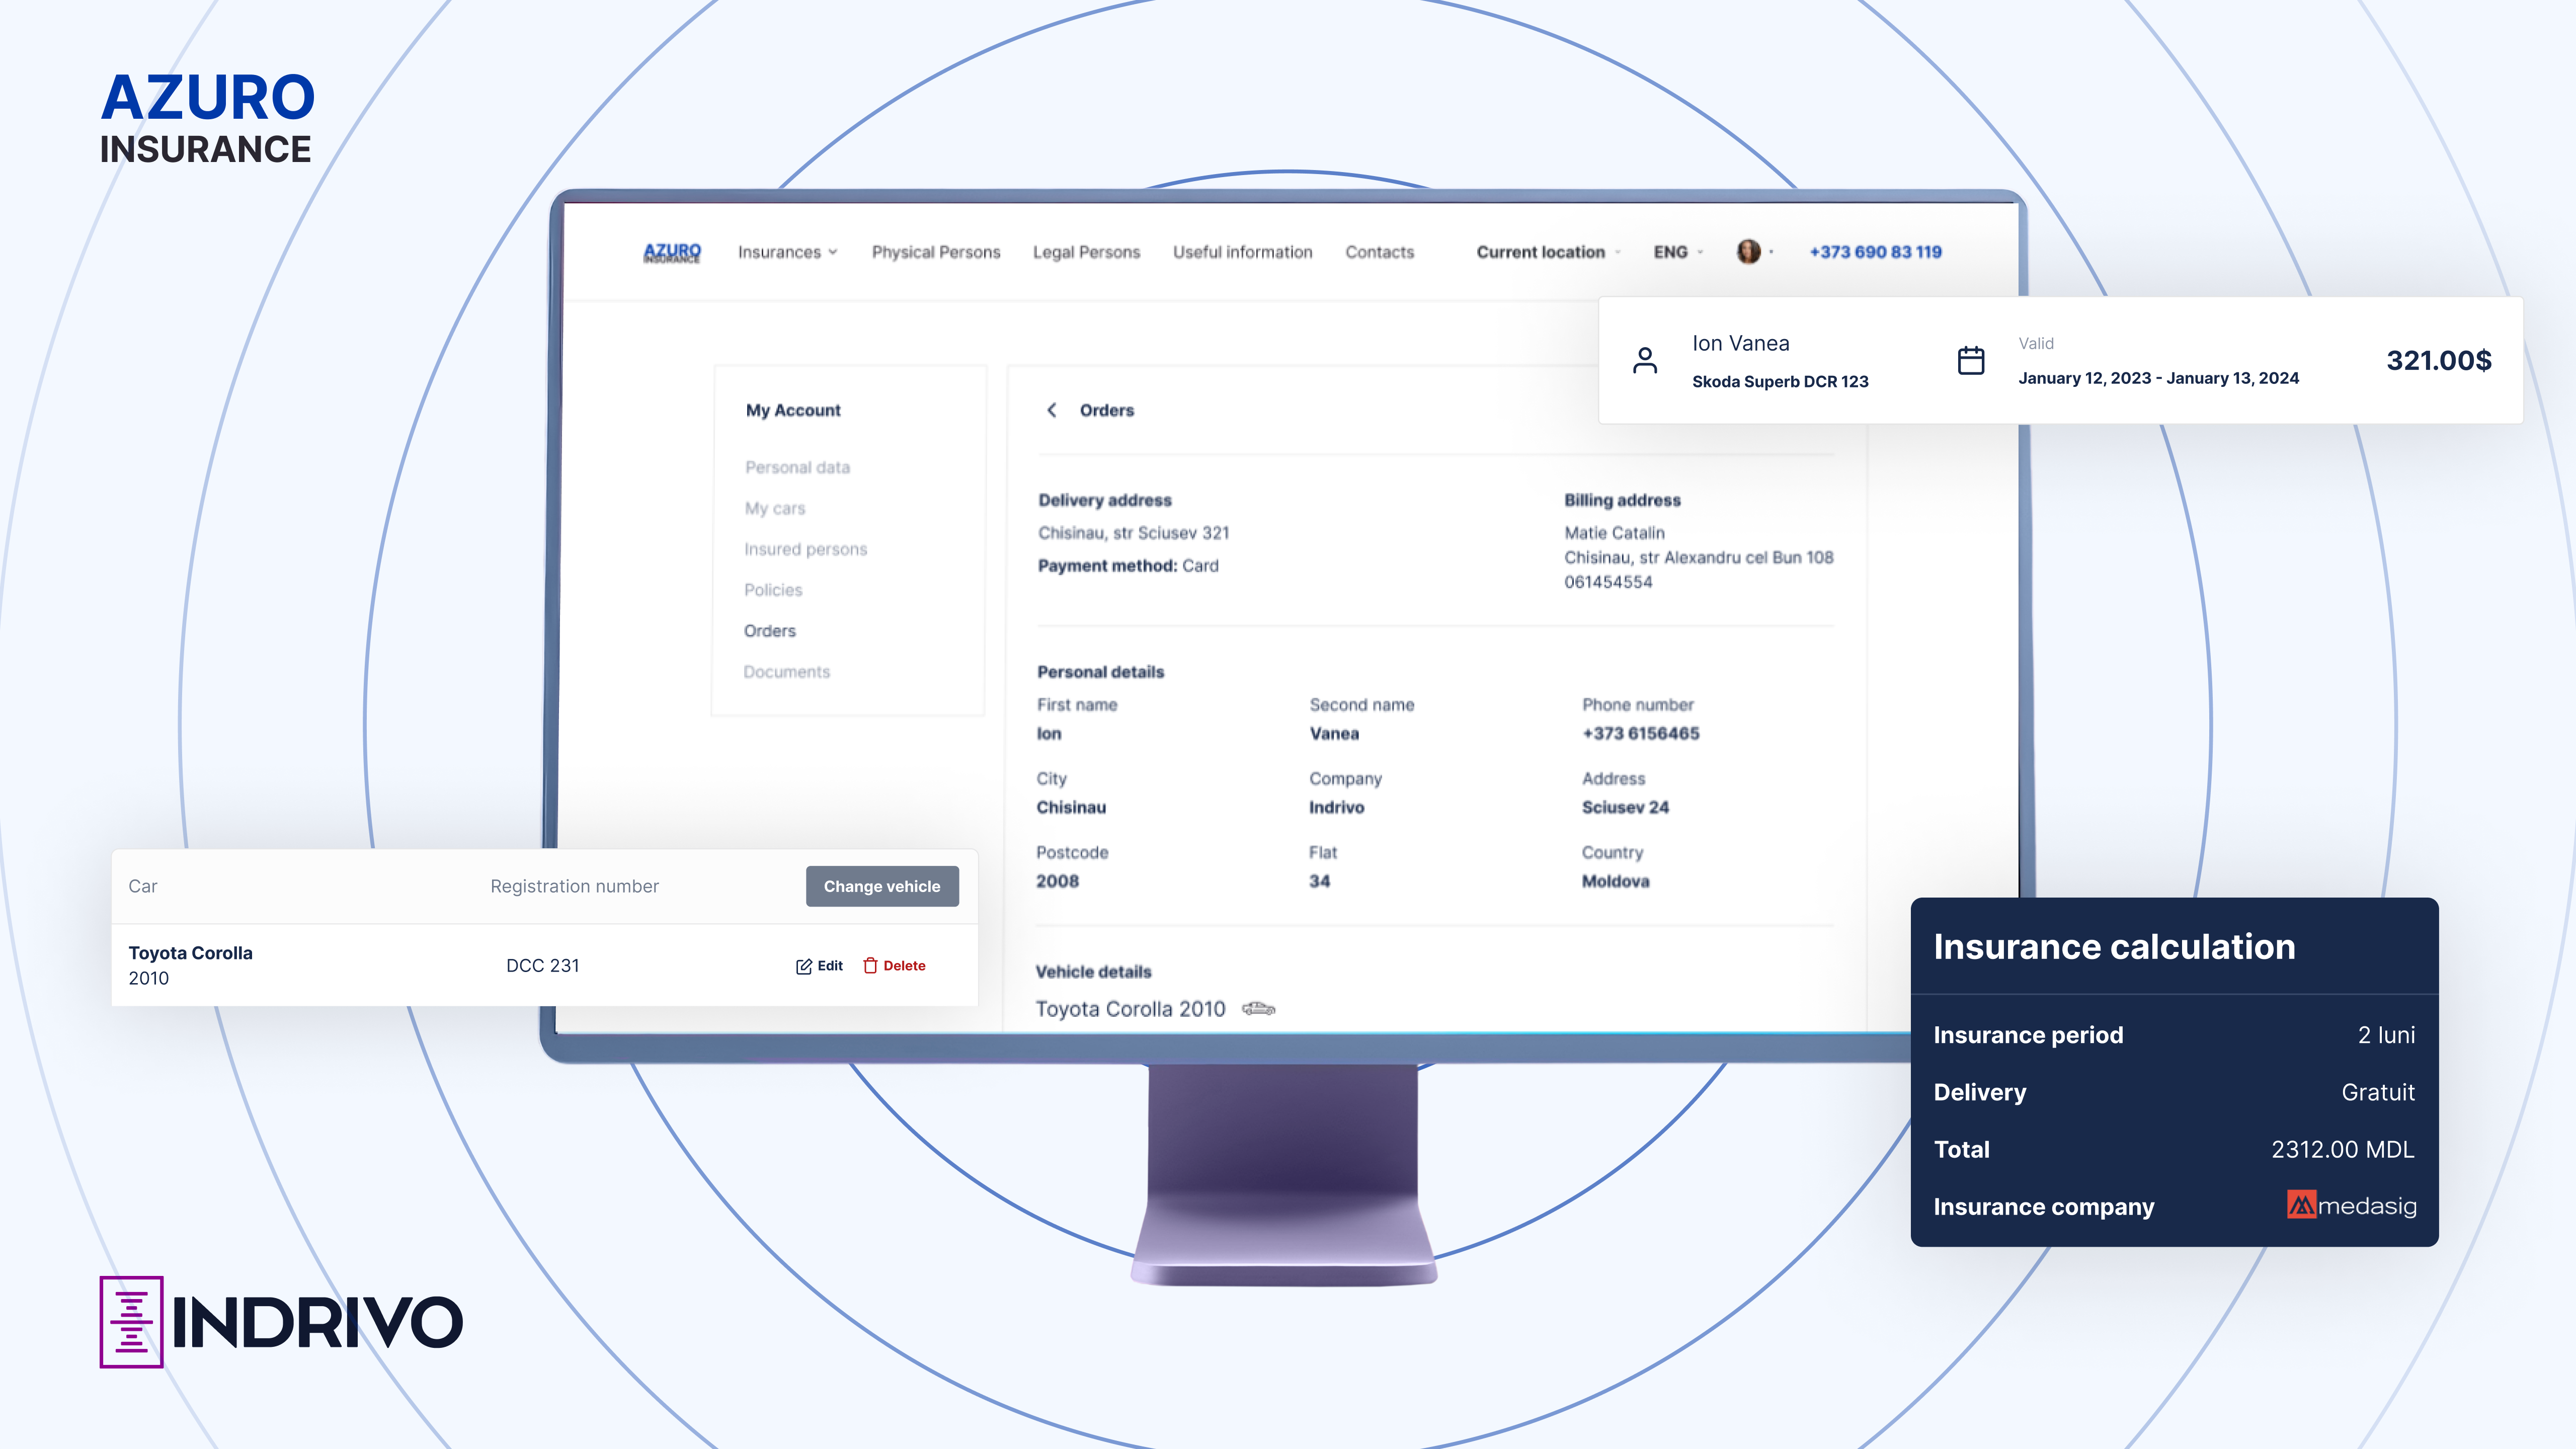Select Useful information in the navigation

click(1243, 252)
